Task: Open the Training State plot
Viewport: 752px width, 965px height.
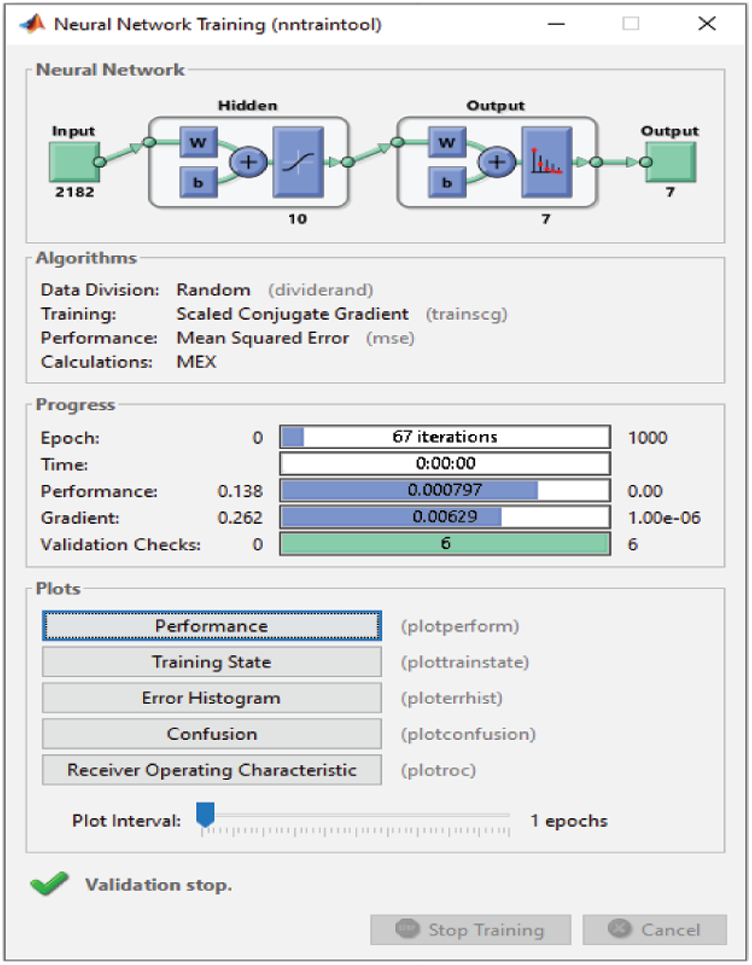Action: tap(211, 662)
